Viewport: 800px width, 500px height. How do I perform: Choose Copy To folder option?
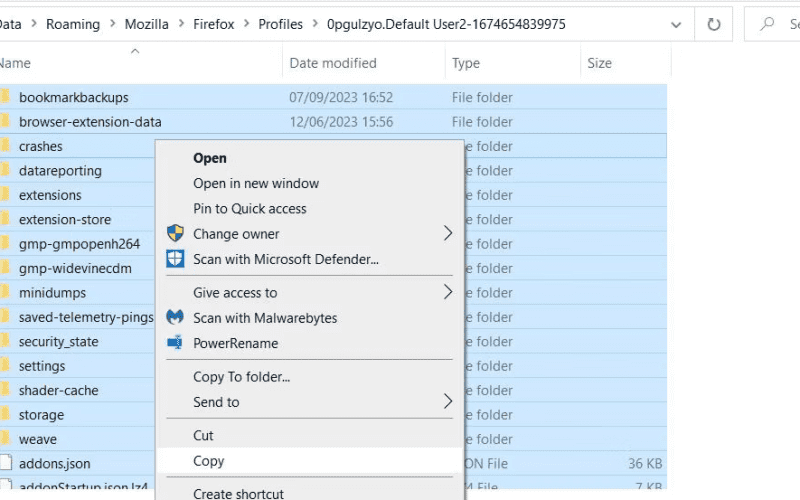pos(241,377)
